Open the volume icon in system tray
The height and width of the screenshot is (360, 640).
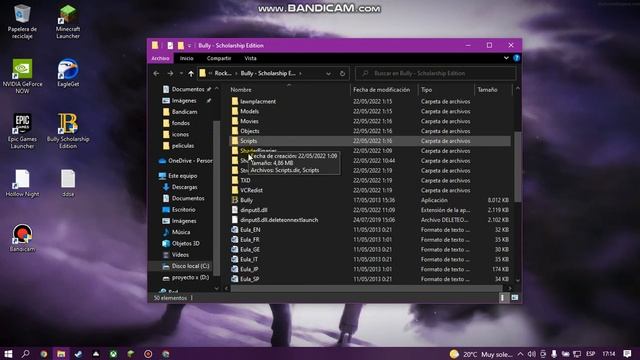(x=531, y=354)
